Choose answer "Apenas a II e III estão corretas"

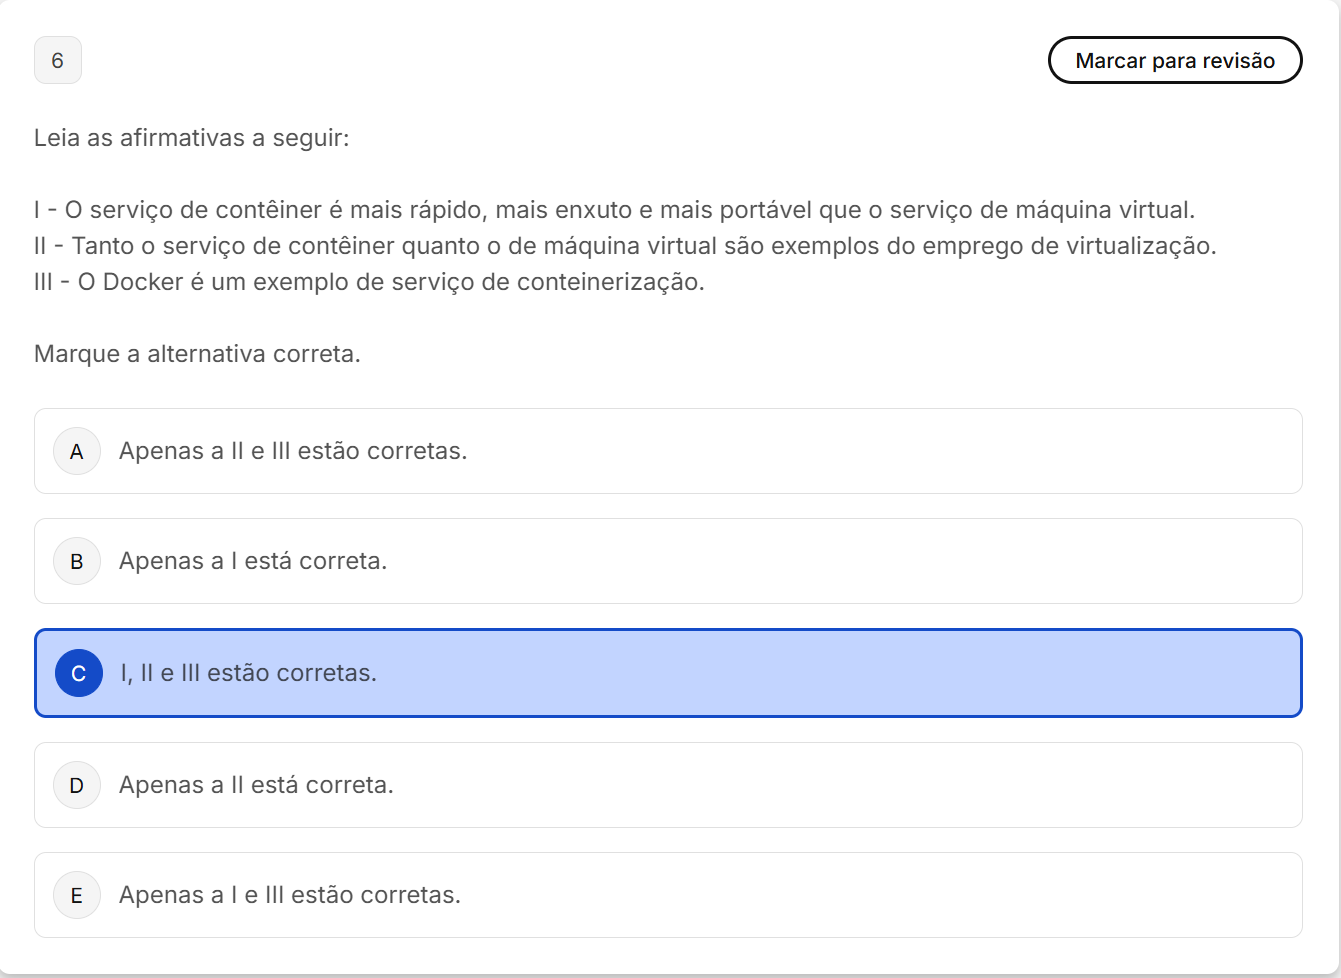(x=293, y=452)
